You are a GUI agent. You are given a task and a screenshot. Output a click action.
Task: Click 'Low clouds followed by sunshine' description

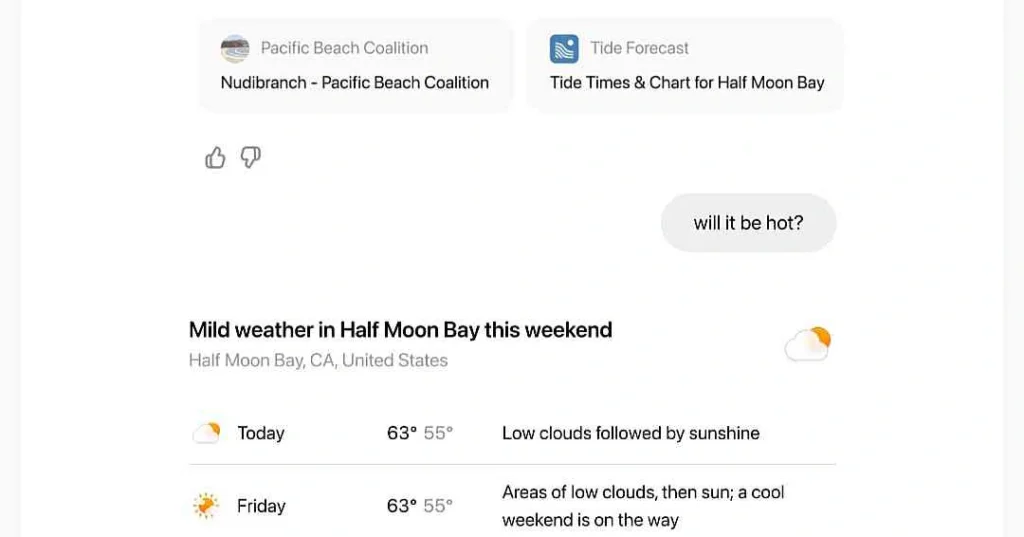(x=631, y=433)
